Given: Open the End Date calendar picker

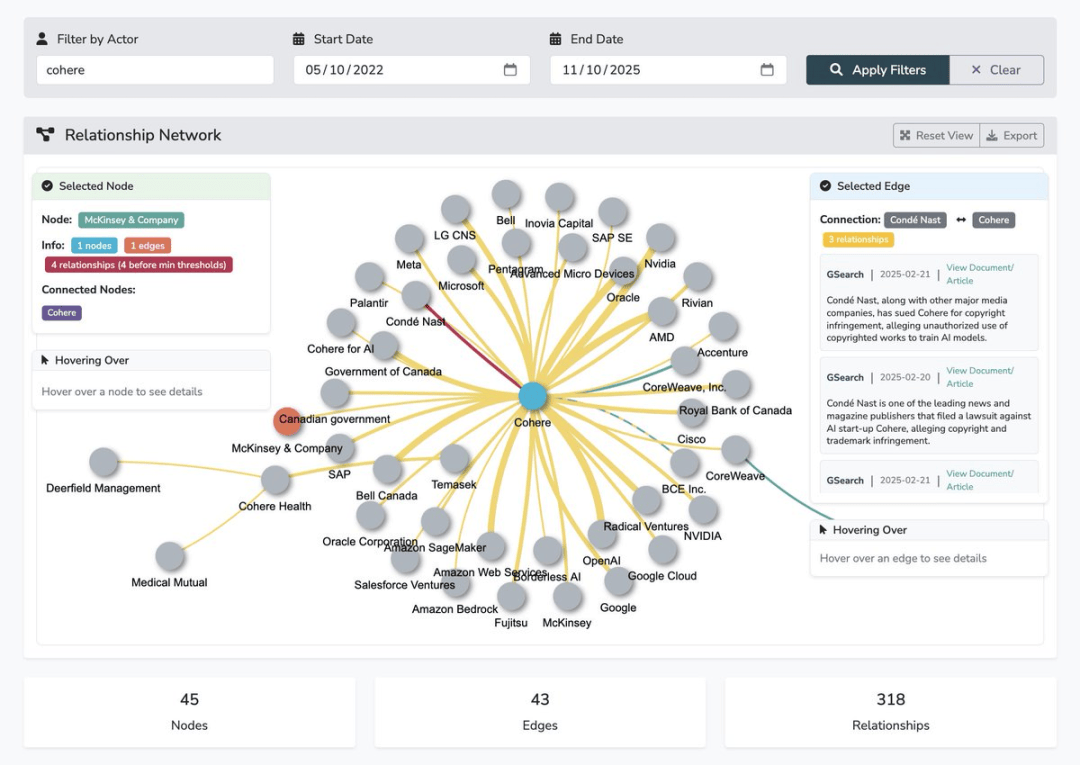Looking at the screenshot, I should 767,70.
